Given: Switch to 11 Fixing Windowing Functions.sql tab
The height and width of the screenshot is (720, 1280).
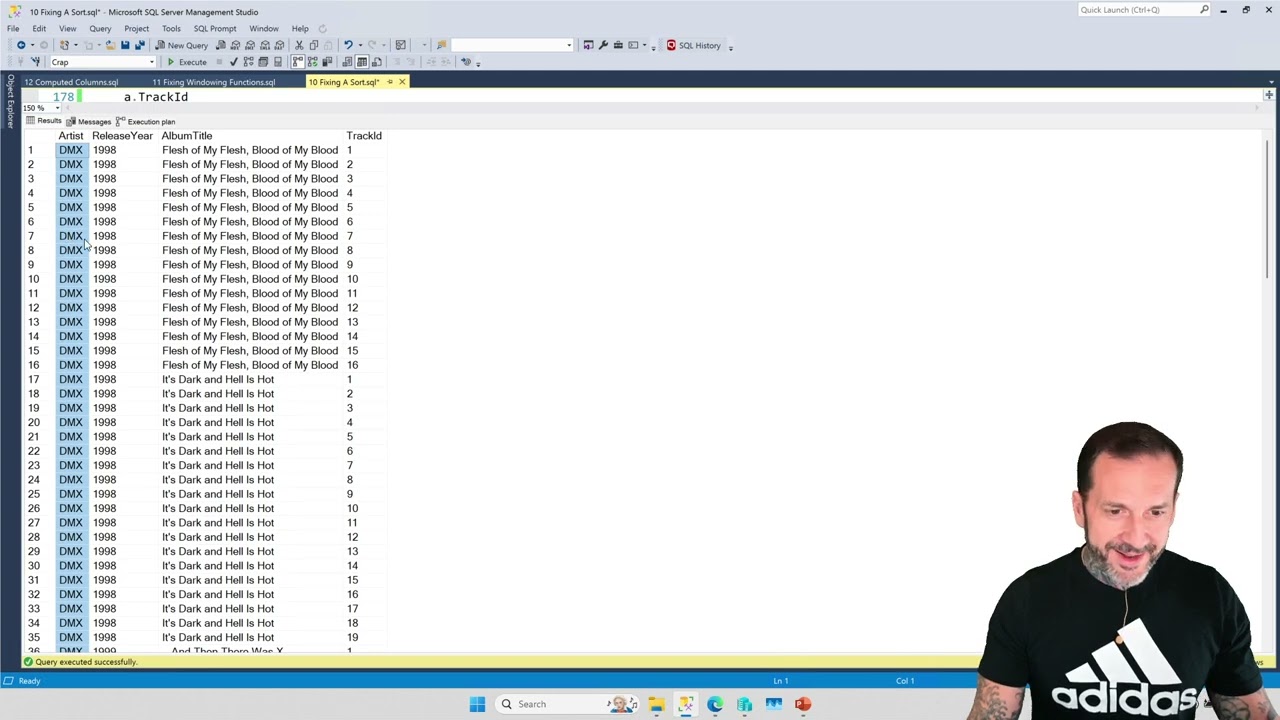Looking at the screenshot, I should pyautogui.click(x=214, y=82).
